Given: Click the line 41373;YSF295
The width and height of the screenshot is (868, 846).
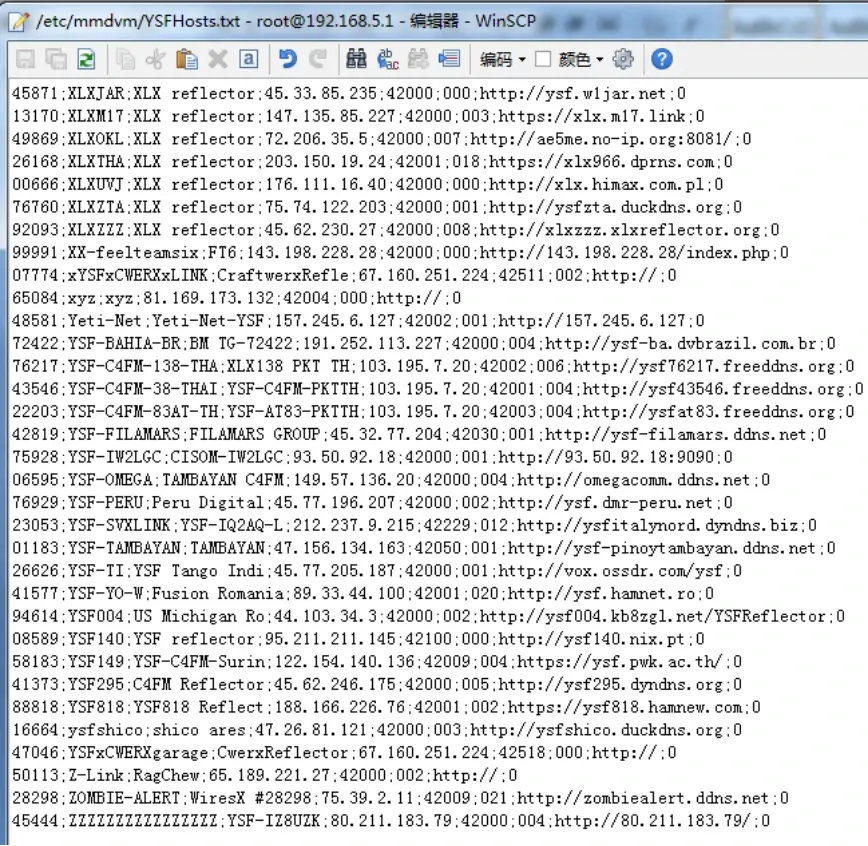Looking at the screenshot, I should coord(377,684).
